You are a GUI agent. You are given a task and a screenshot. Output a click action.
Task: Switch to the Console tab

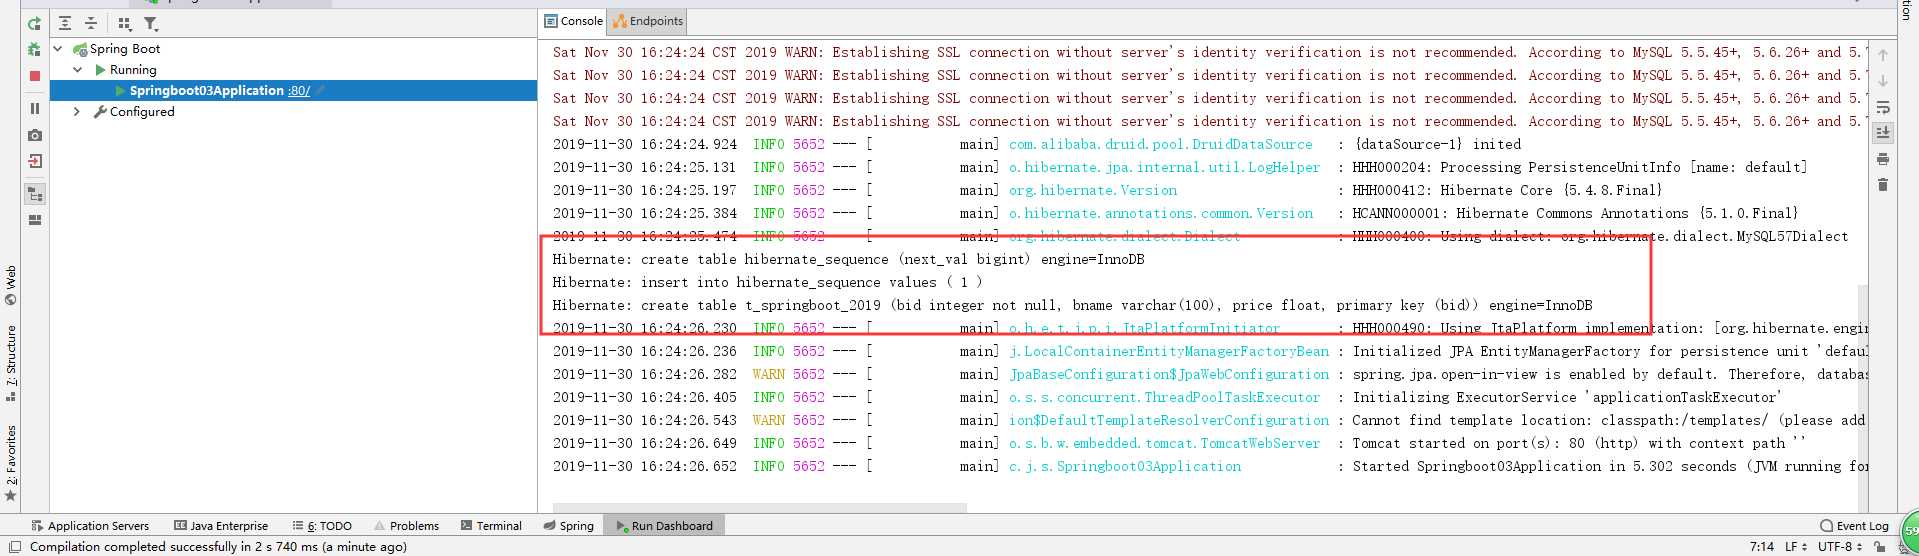click(x=574, y=21)
